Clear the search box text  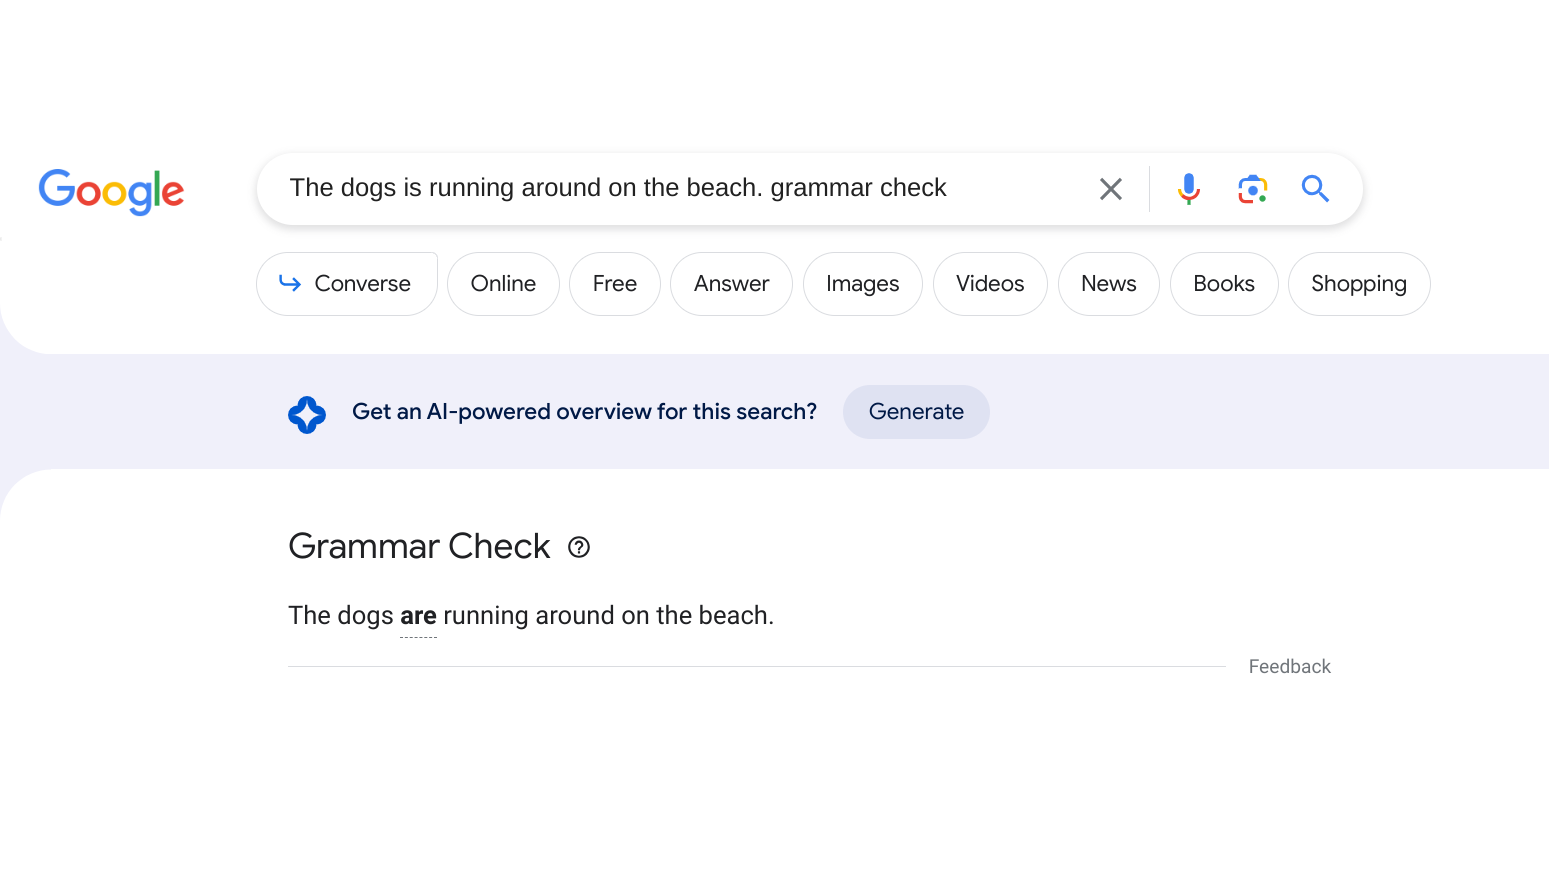[x=1110, y=189]
